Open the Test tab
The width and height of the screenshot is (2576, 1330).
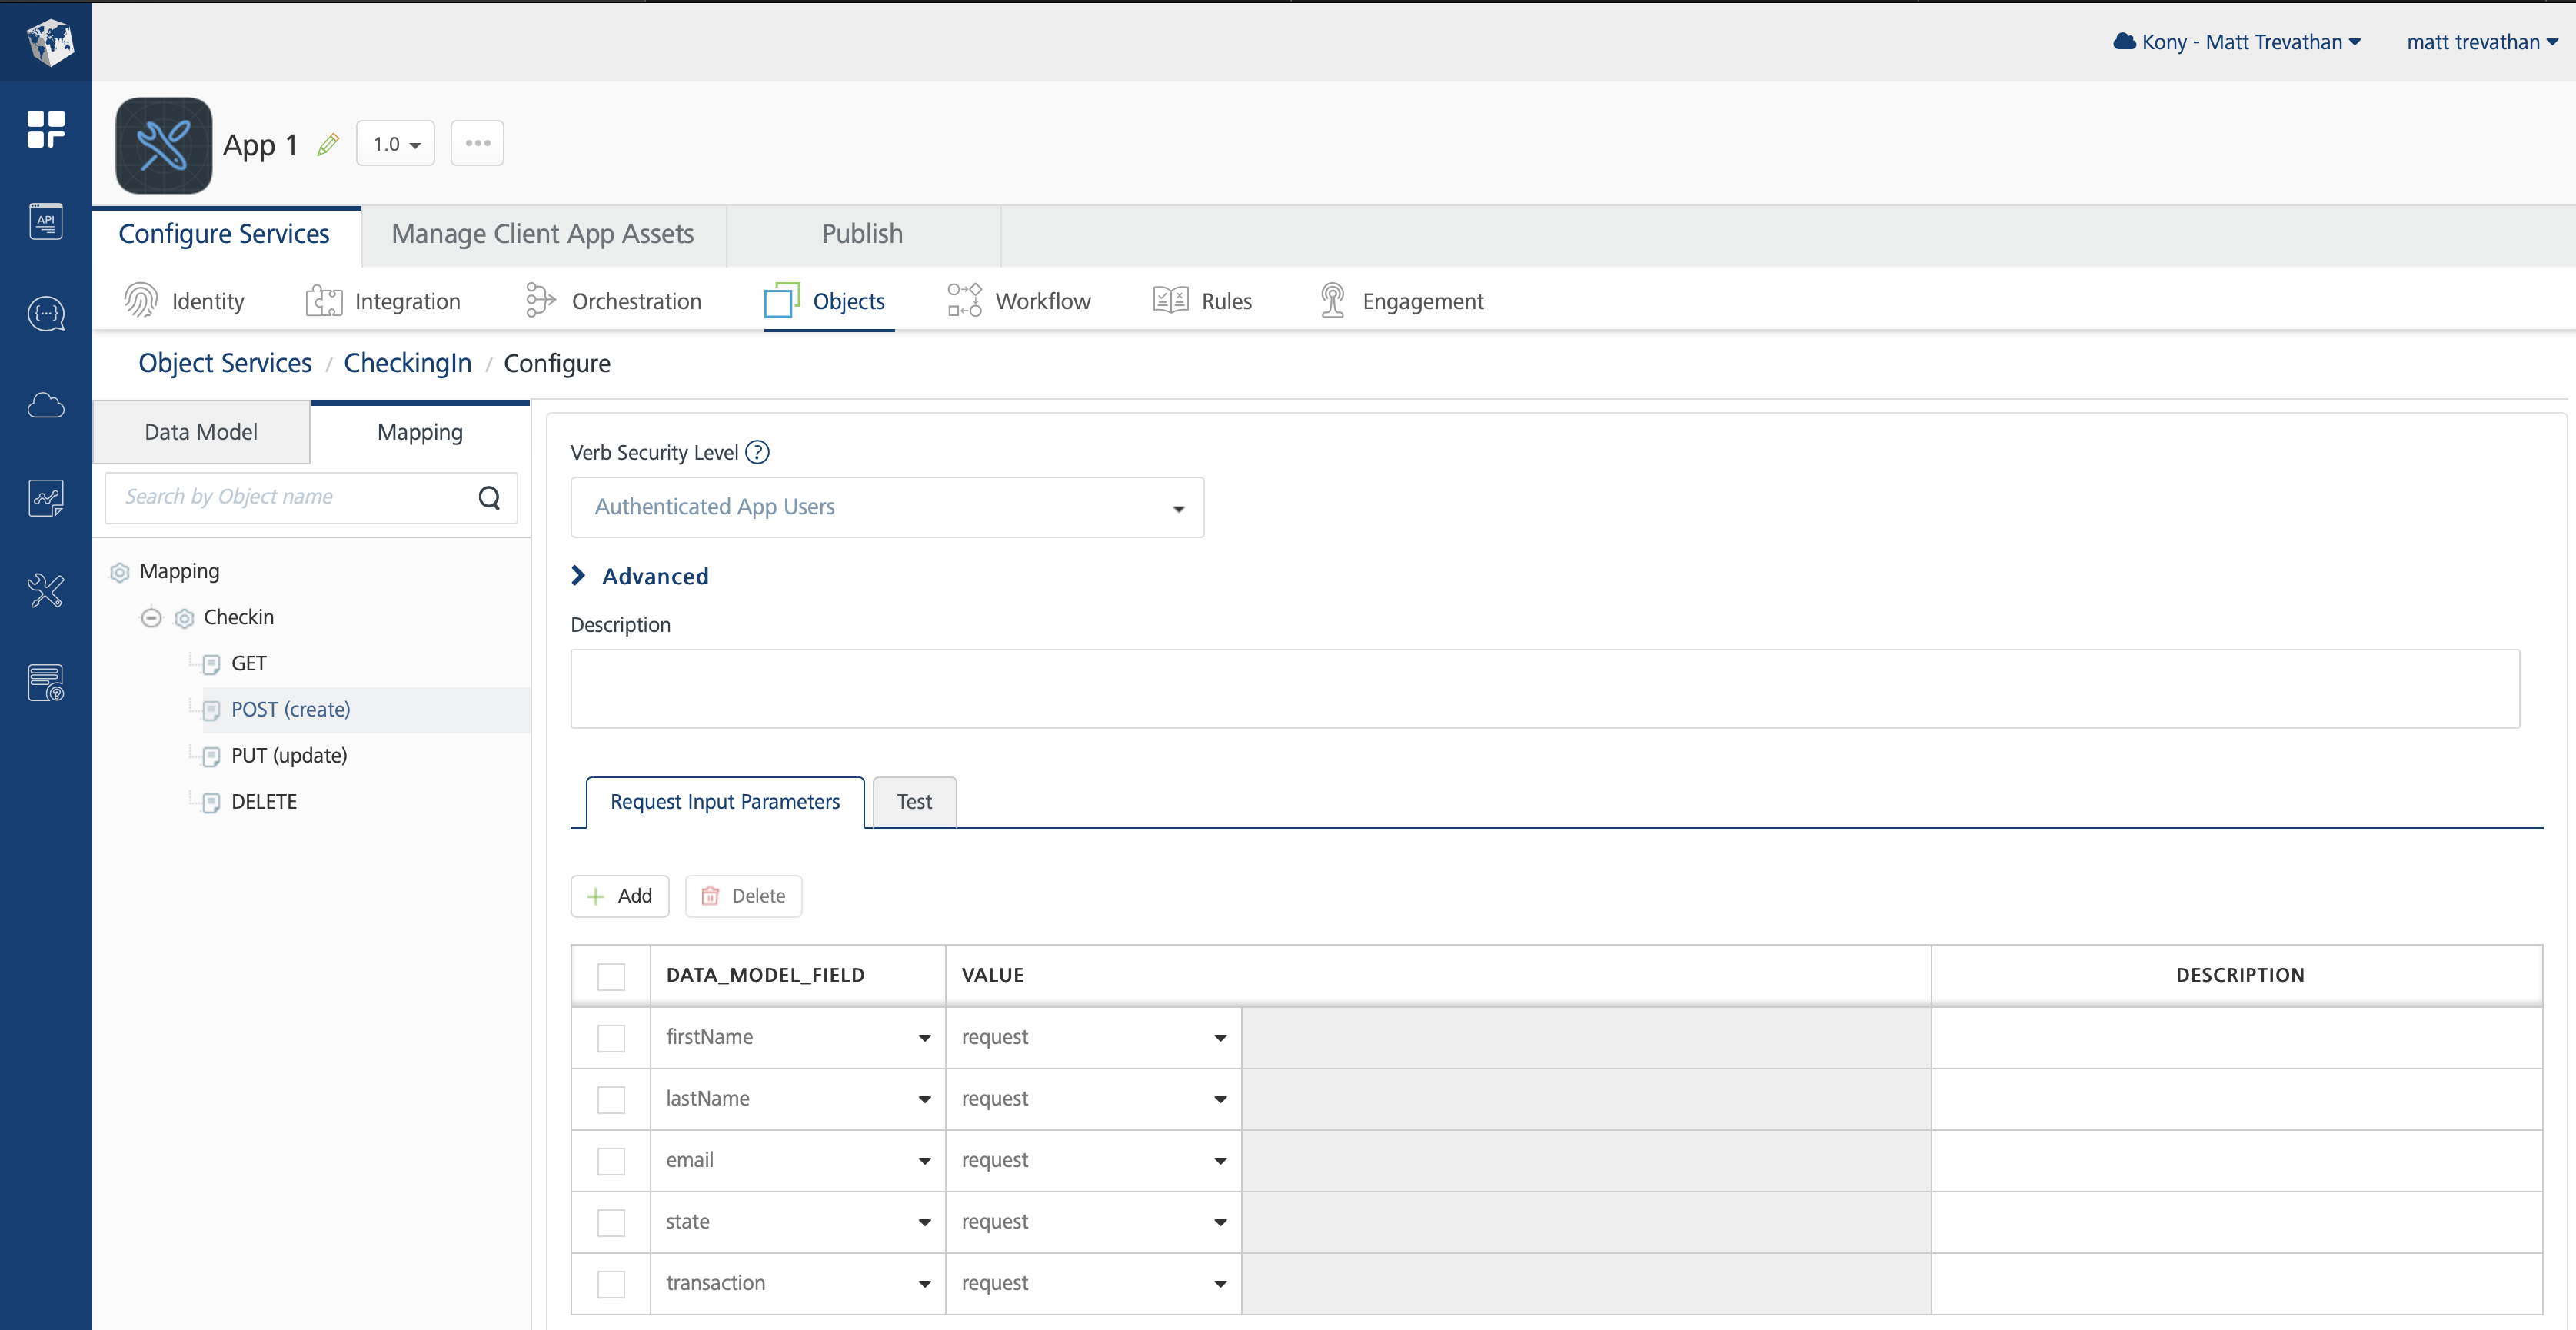pos(913,801)
